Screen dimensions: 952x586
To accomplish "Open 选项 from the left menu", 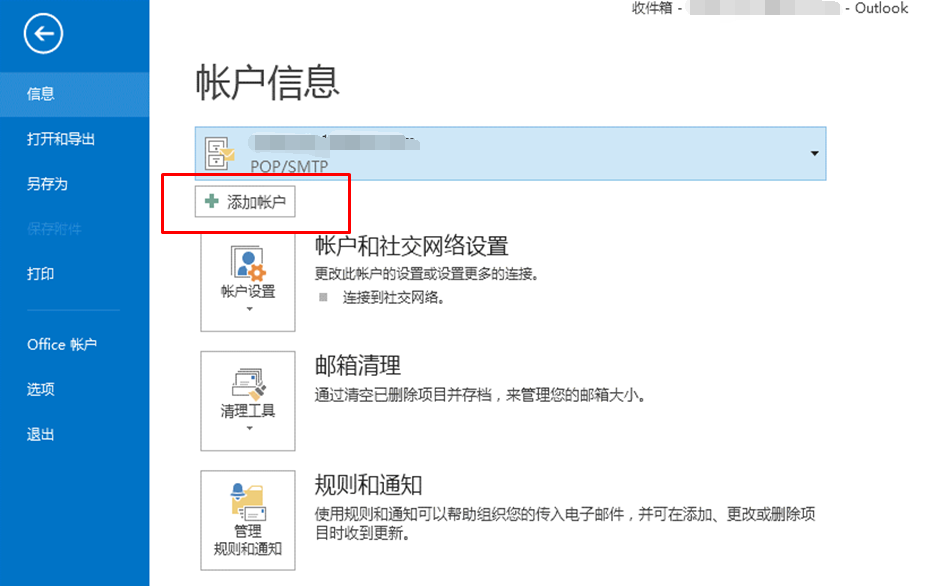I will pyautogui.click(x=41, y=389).
